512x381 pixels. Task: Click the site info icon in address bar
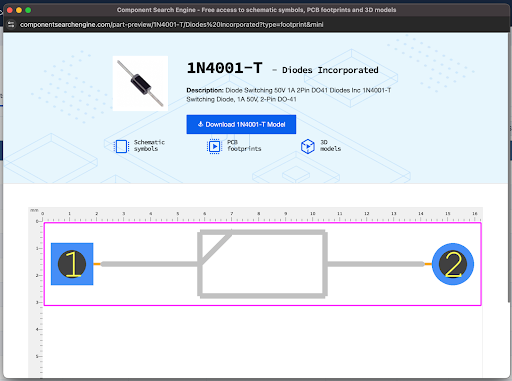[x=11, y=24]
